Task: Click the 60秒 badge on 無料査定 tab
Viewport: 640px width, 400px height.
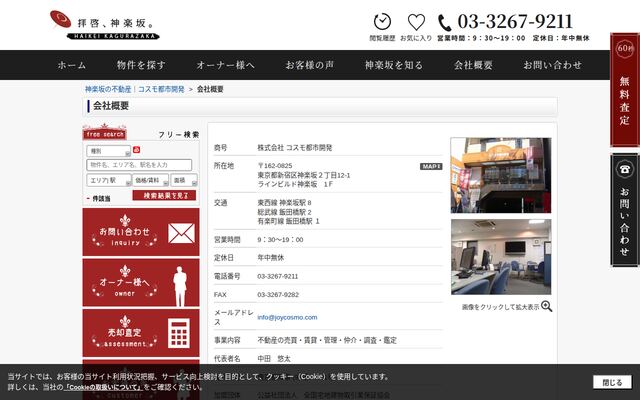Action: 624,48
